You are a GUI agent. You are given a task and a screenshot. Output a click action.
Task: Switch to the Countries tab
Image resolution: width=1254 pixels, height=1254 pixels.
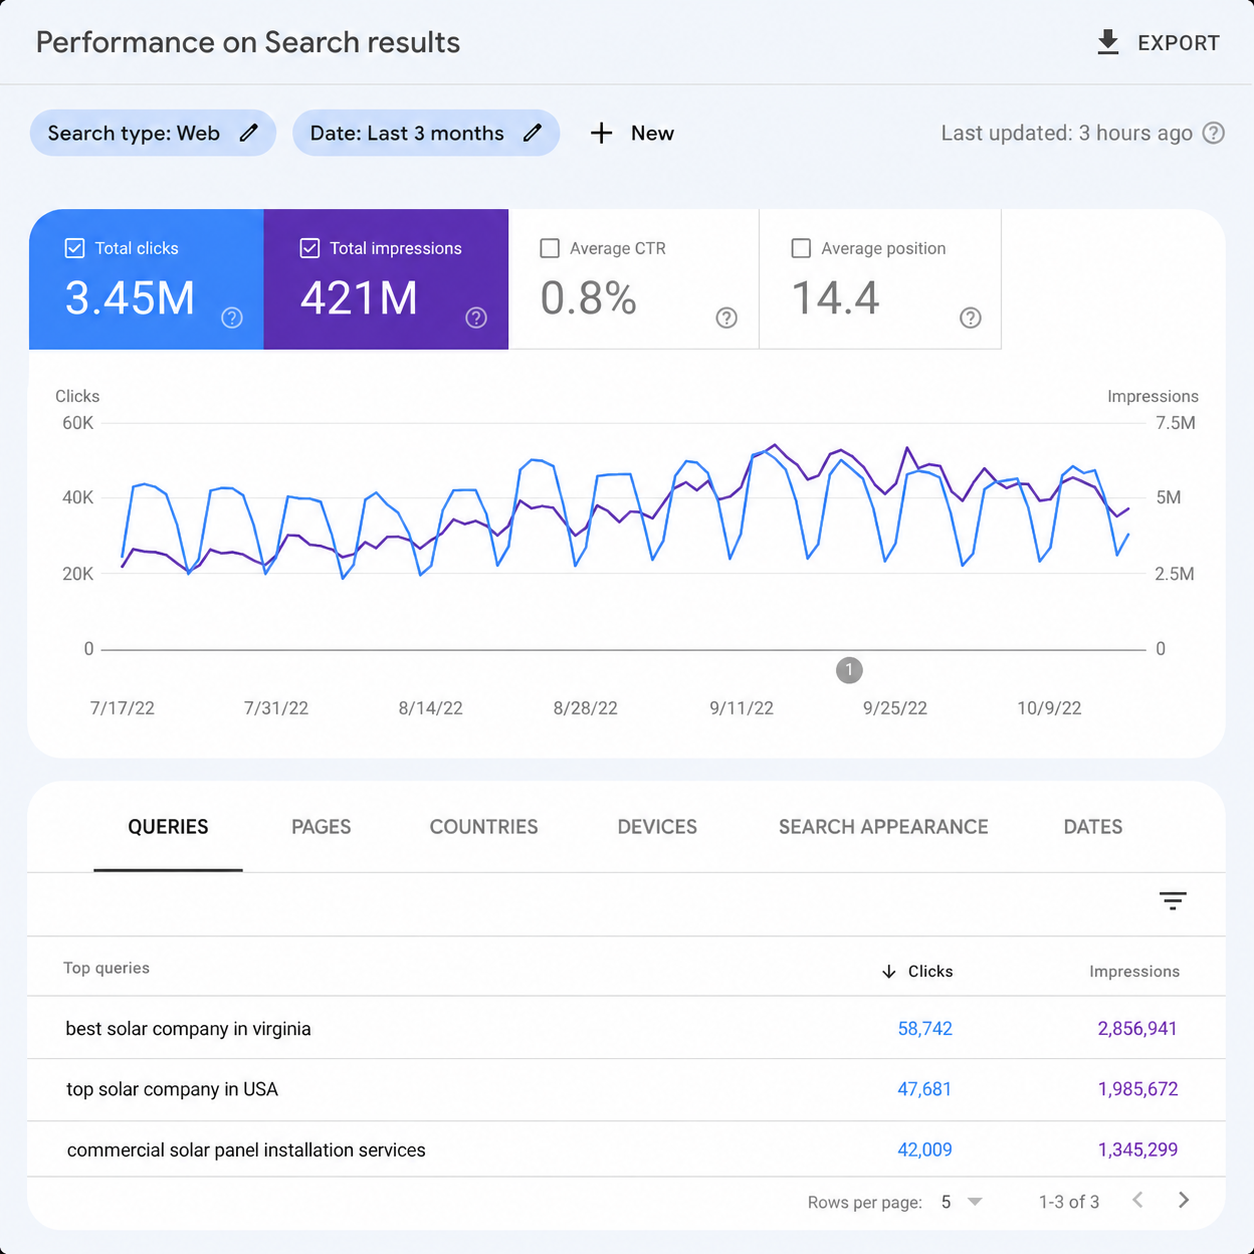484,827
